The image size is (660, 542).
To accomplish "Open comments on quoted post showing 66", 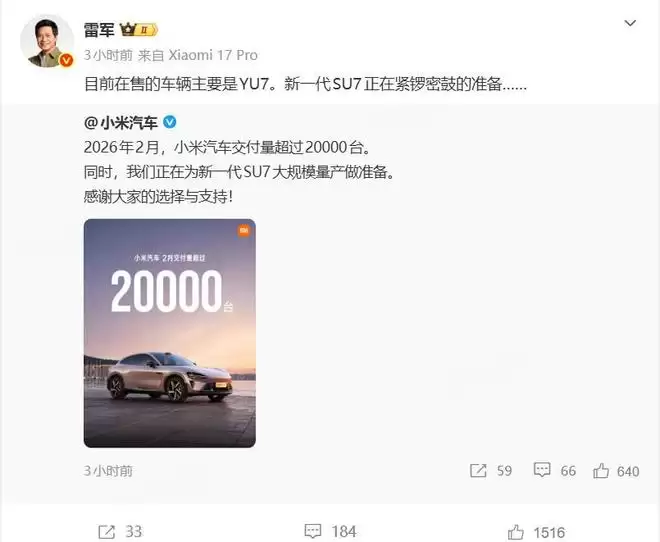I will coord(554,470).
